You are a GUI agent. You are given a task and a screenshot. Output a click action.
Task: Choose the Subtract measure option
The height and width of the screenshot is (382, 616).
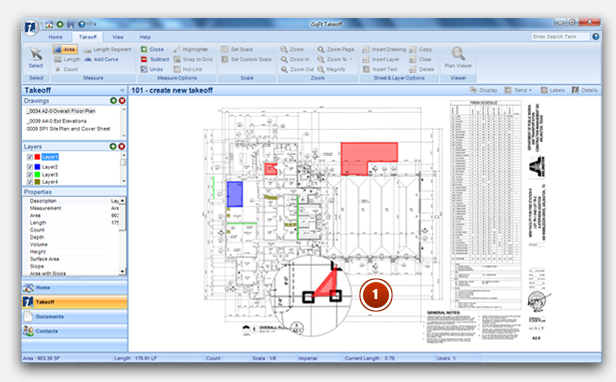(155, 59)
